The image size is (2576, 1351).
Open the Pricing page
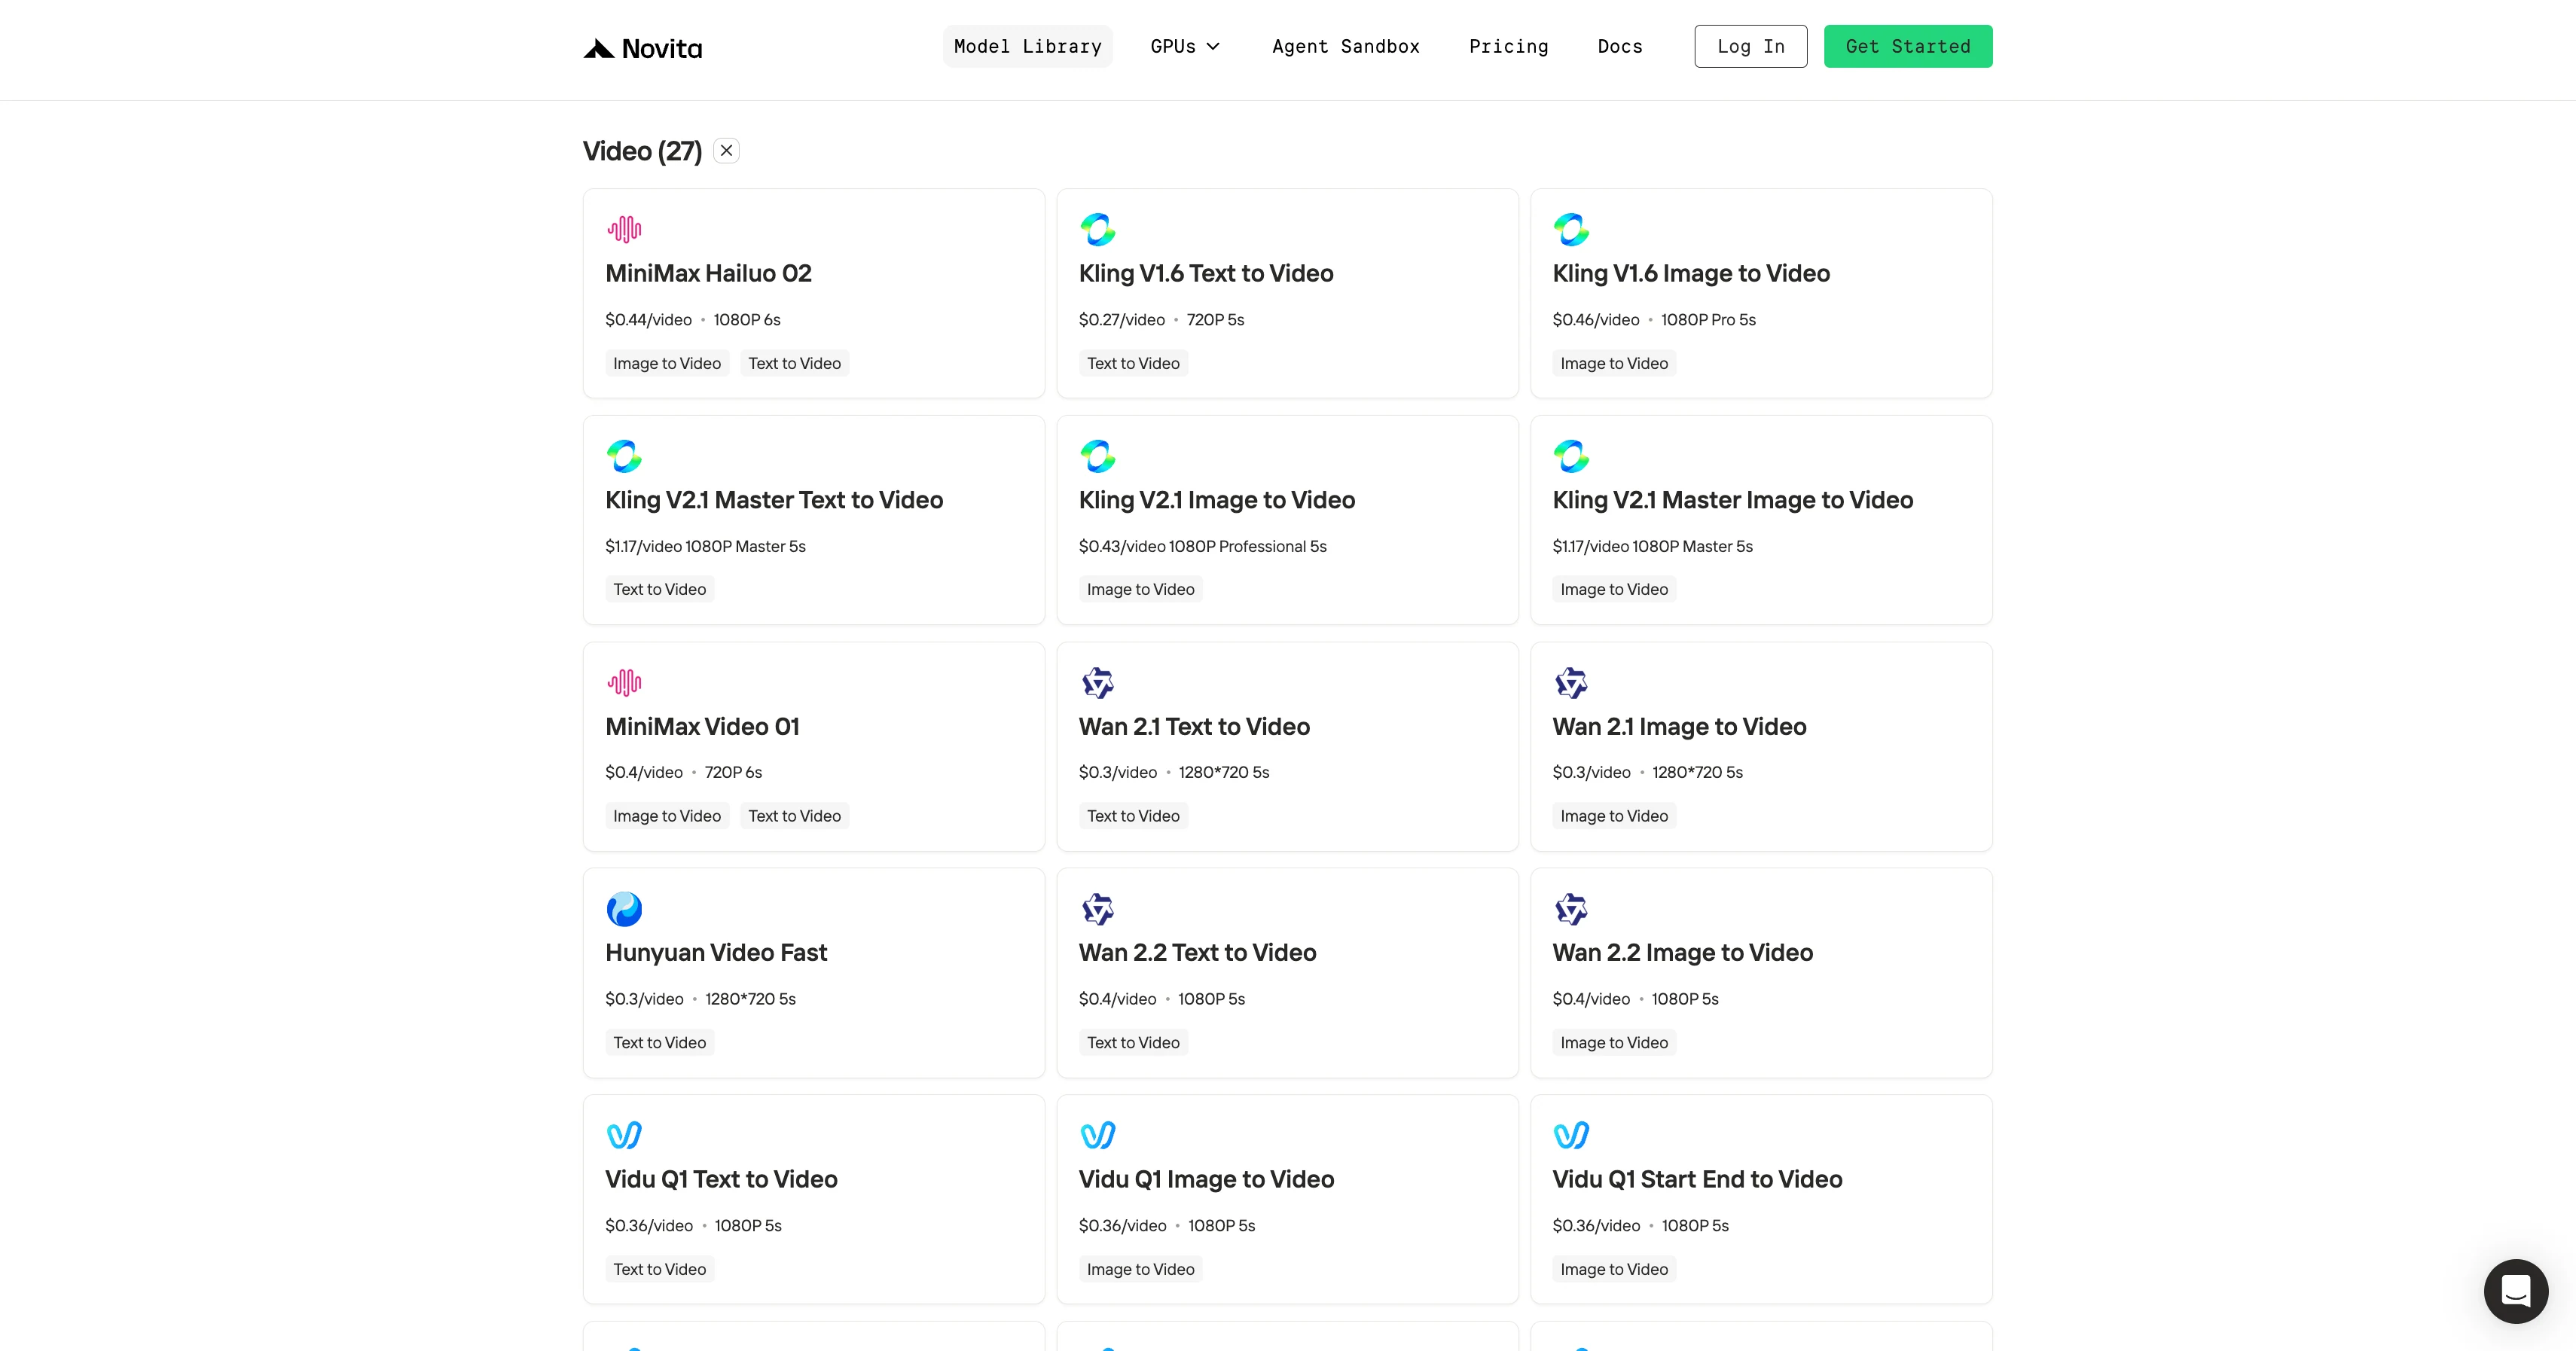1508,46
